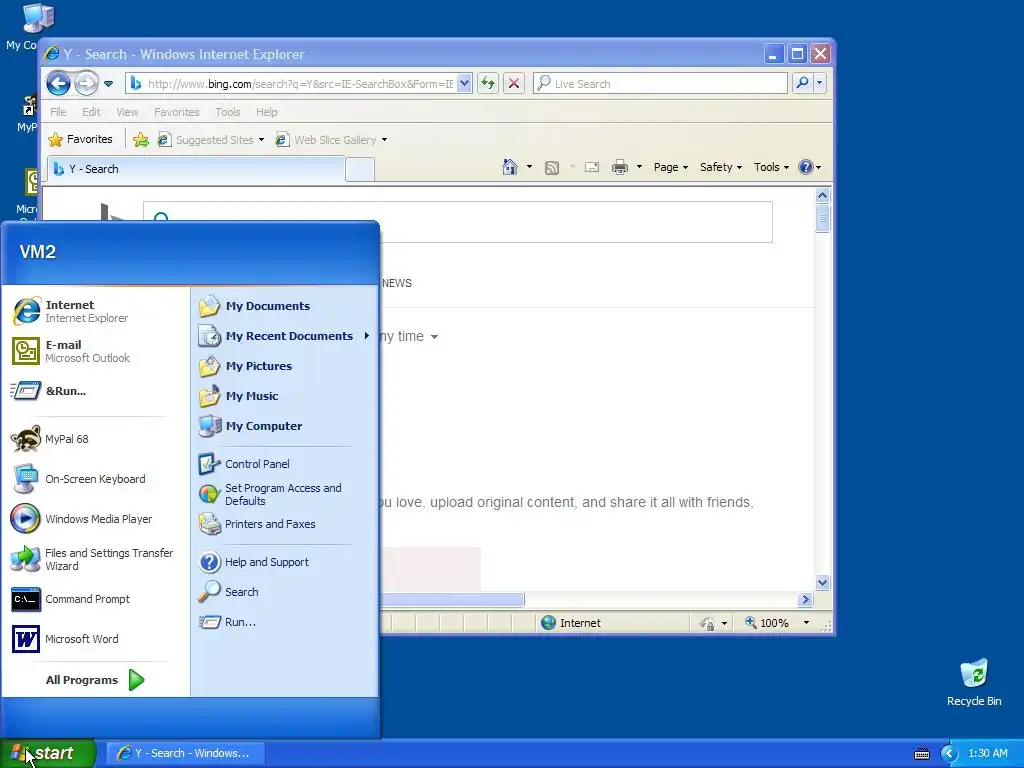Screen dimensions: 1024x768
Task: Open the Page command menu
Action: pyautogui.click(x=671, y=167)
